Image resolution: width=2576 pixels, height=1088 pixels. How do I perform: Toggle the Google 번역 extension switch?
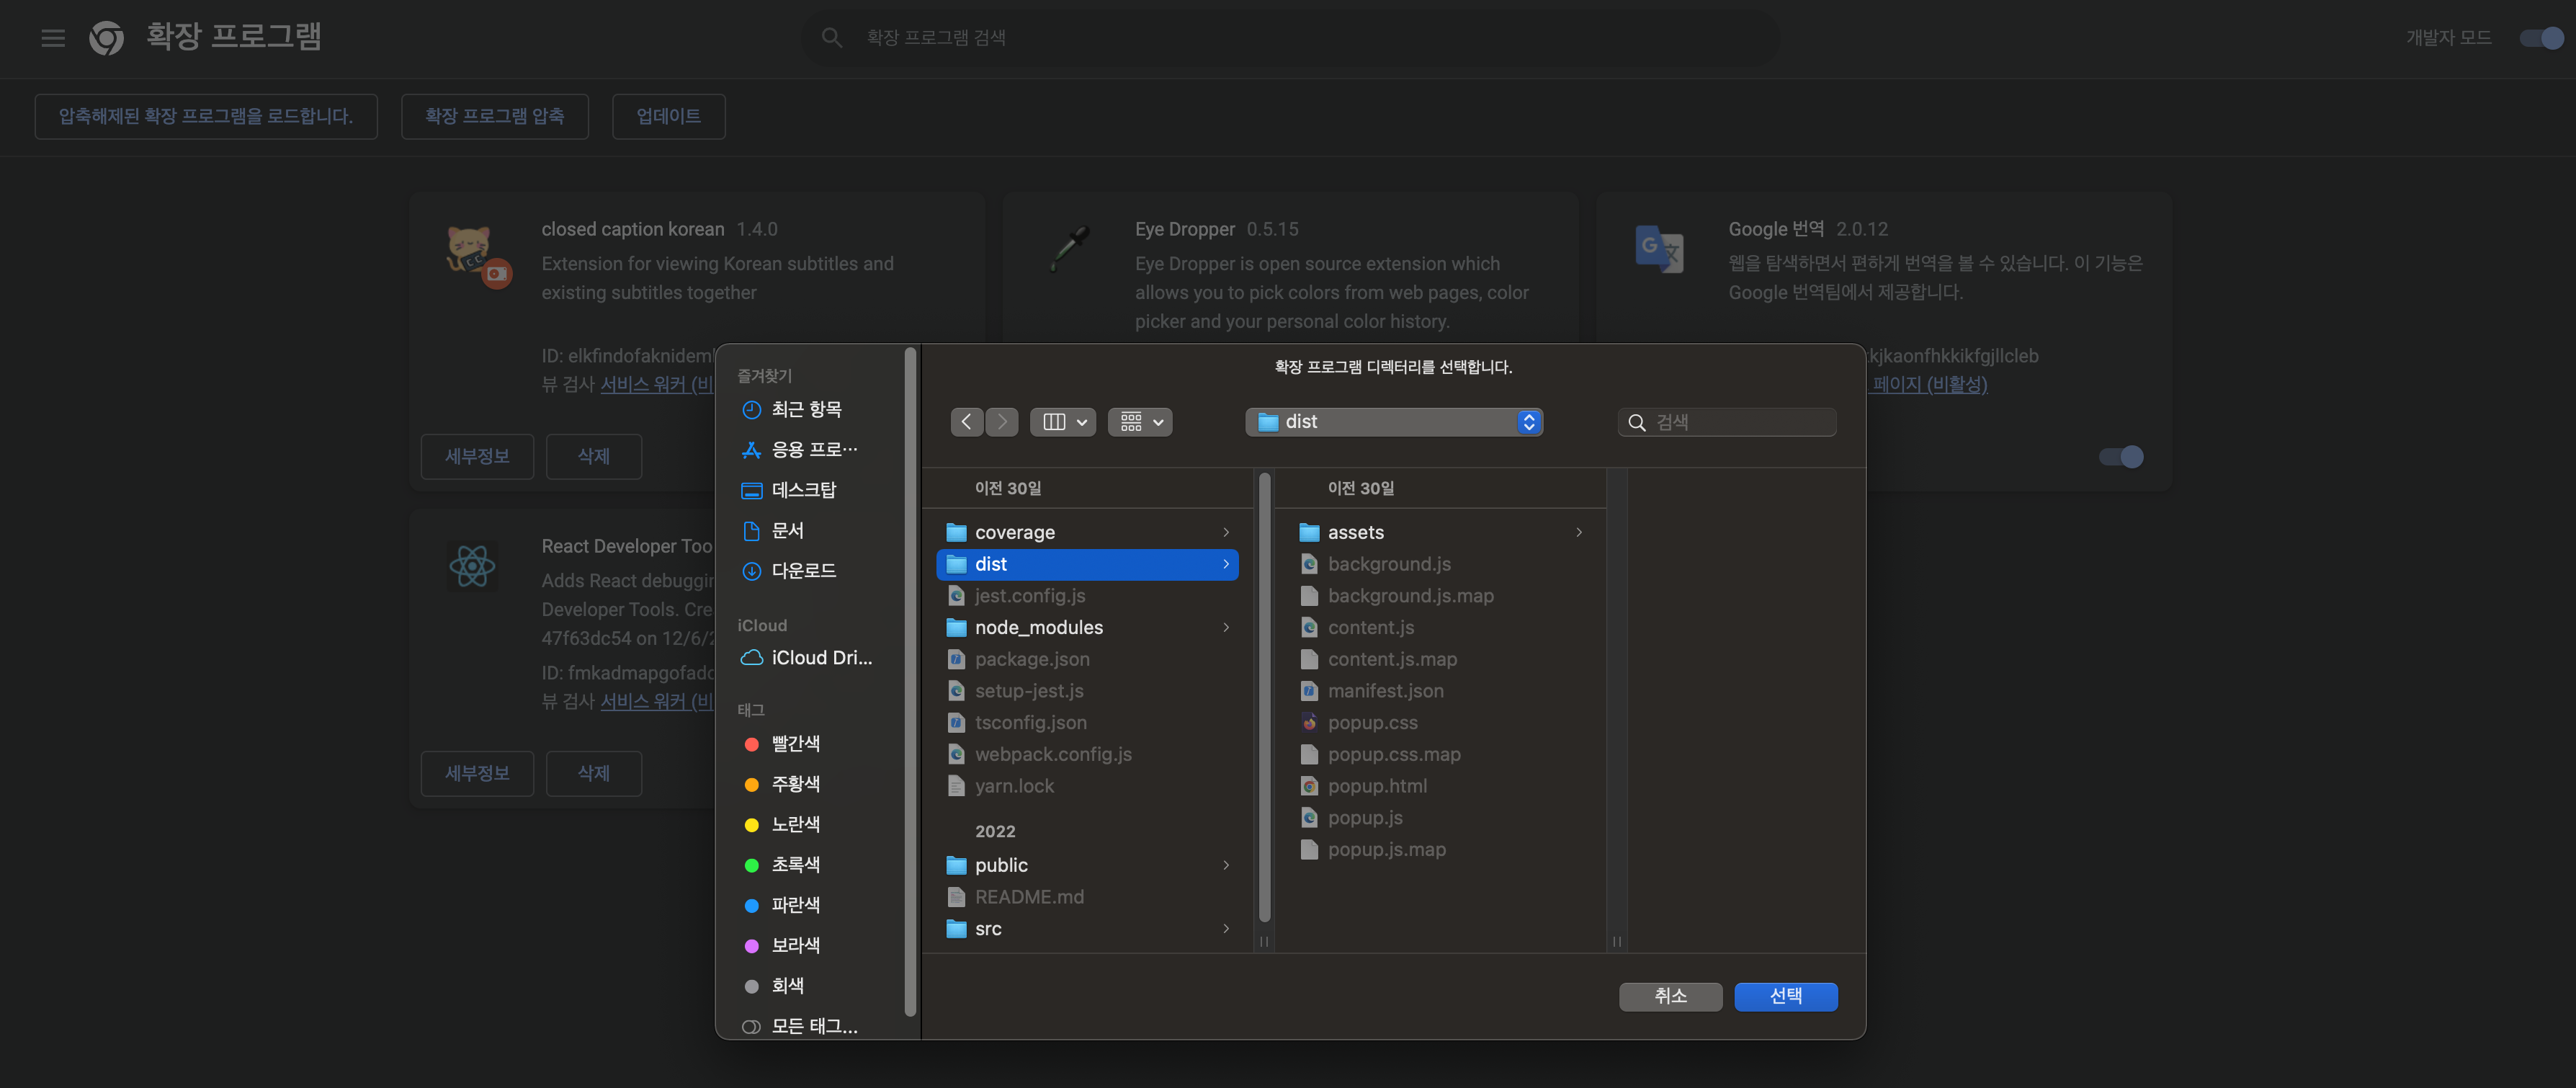pos(2121,457)
